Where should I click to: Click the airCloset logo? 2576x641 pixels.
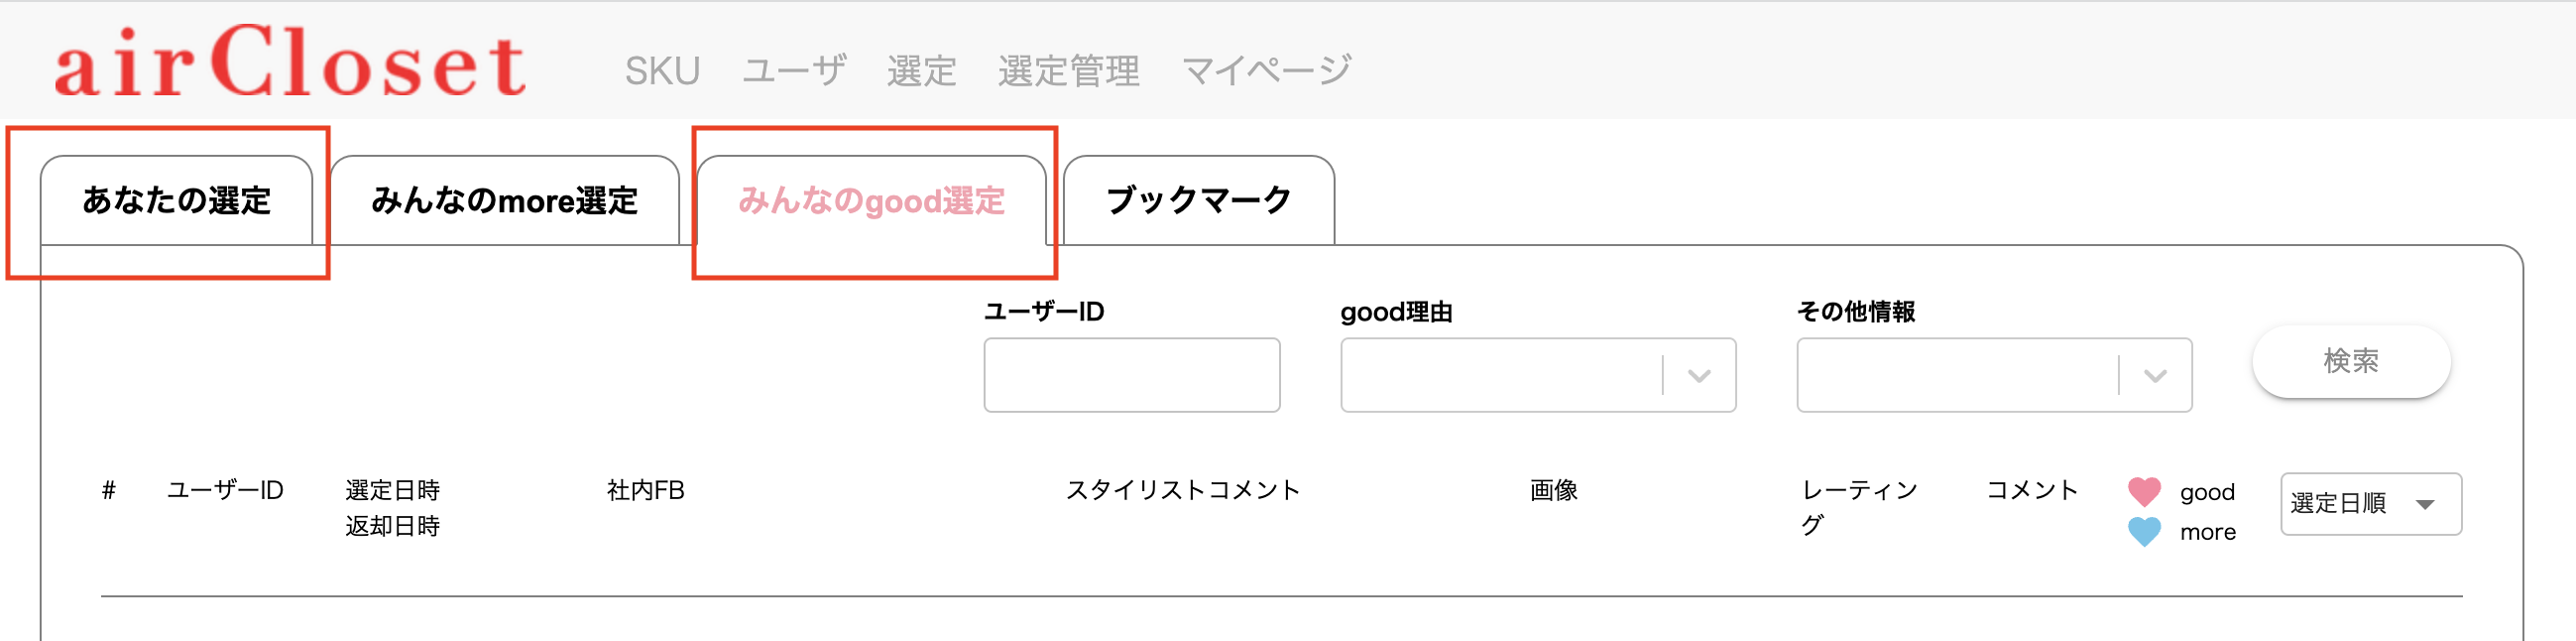point(290,64)
